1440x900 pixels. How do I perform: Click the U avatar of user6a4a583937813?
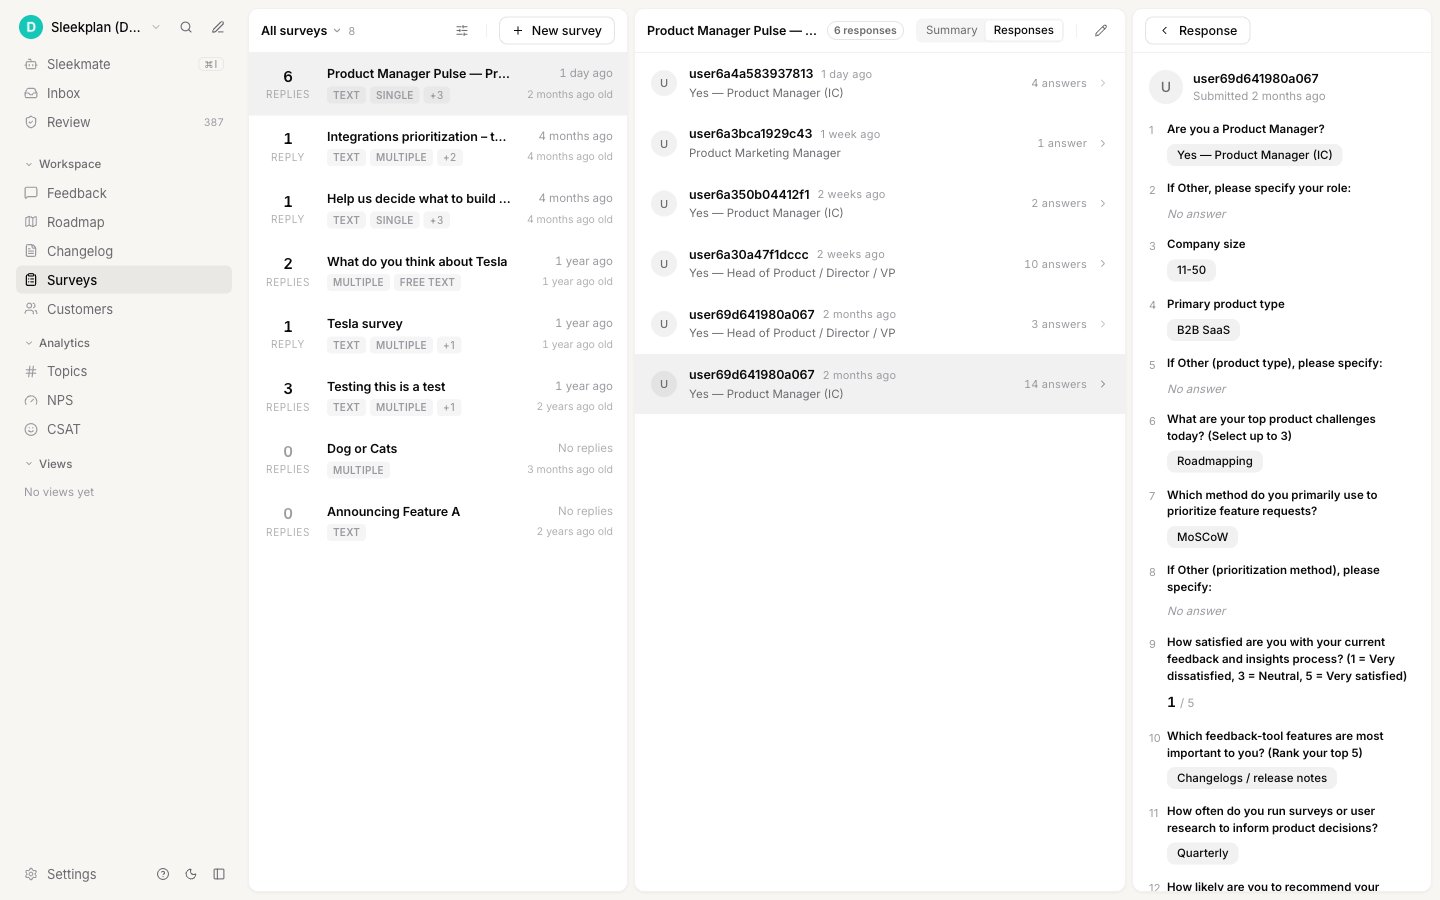point(664,83)
